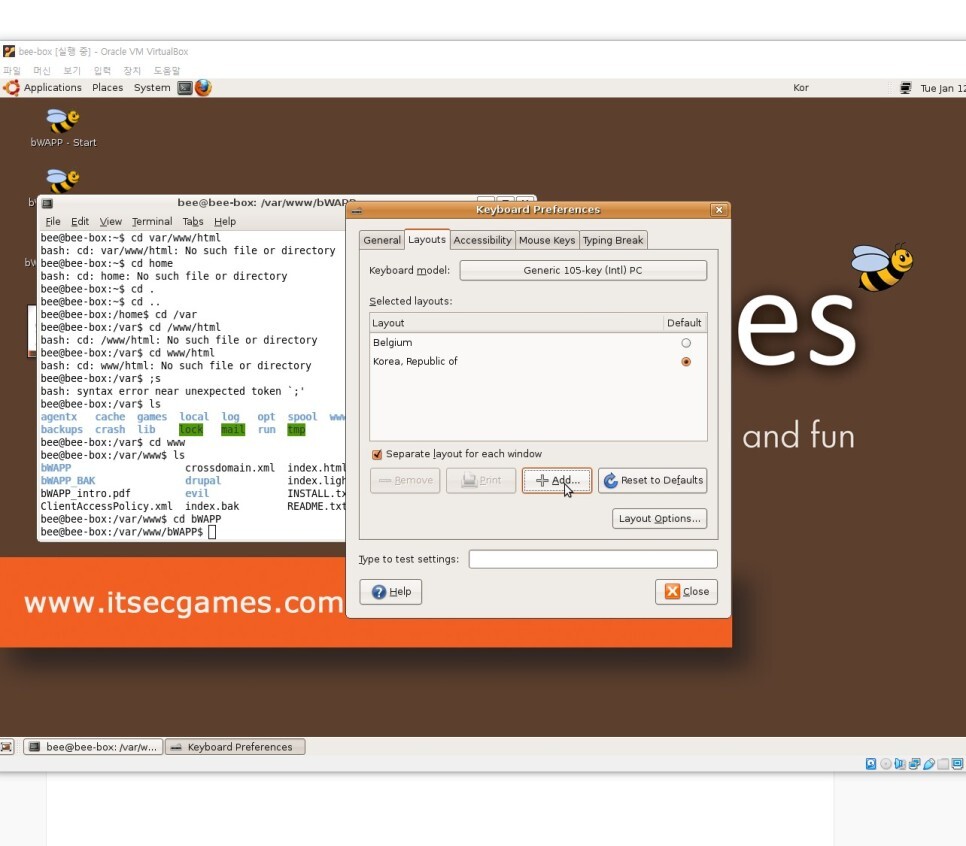This screenshot has height=846, width=966.
Task: Open the Keyboard Preferences window menu icon
Action: pyautogui.click(x=356, y=210)
